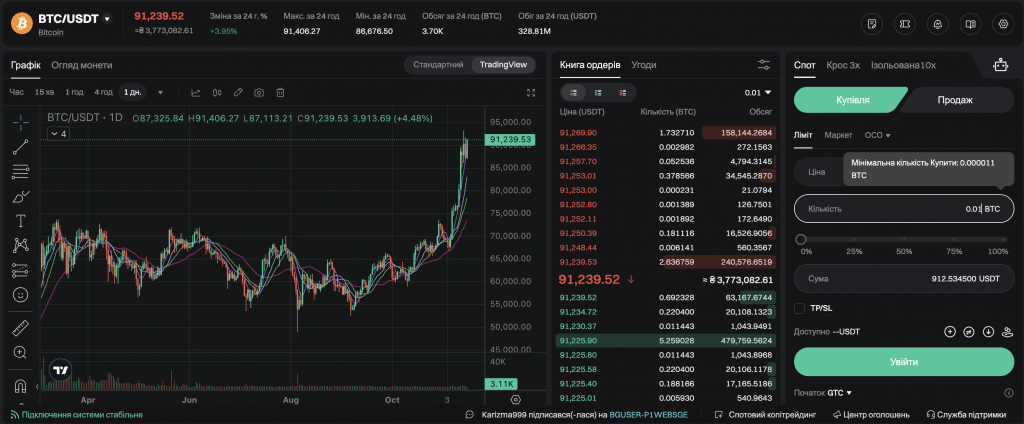Show both bids and asks in order book
The height and width of the screenshot is (424, 1024).
573,93
